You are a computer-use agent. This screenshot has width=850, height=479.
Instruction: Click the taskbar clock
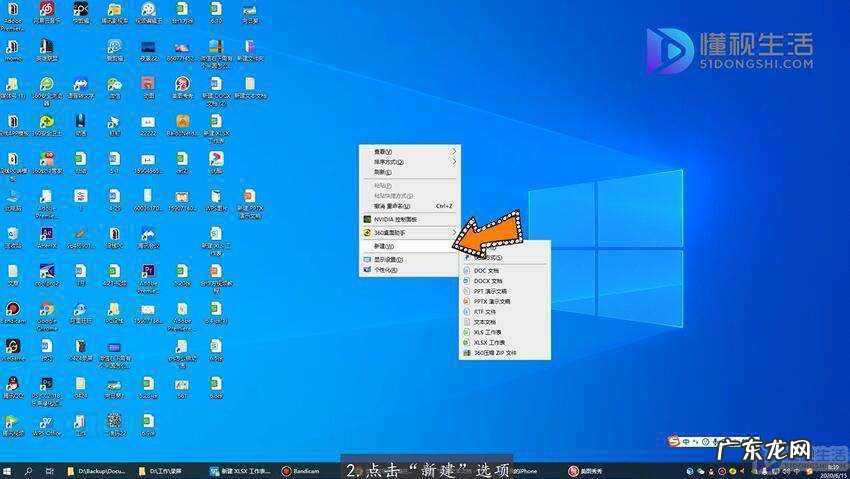coord(832,470)
